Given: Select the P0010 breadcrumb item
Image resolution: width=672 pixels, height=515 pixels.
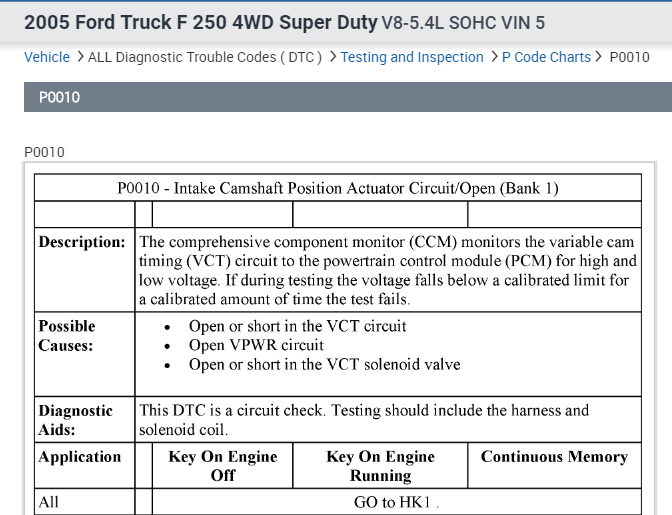Looking at the screenshot, I should 629,57.
